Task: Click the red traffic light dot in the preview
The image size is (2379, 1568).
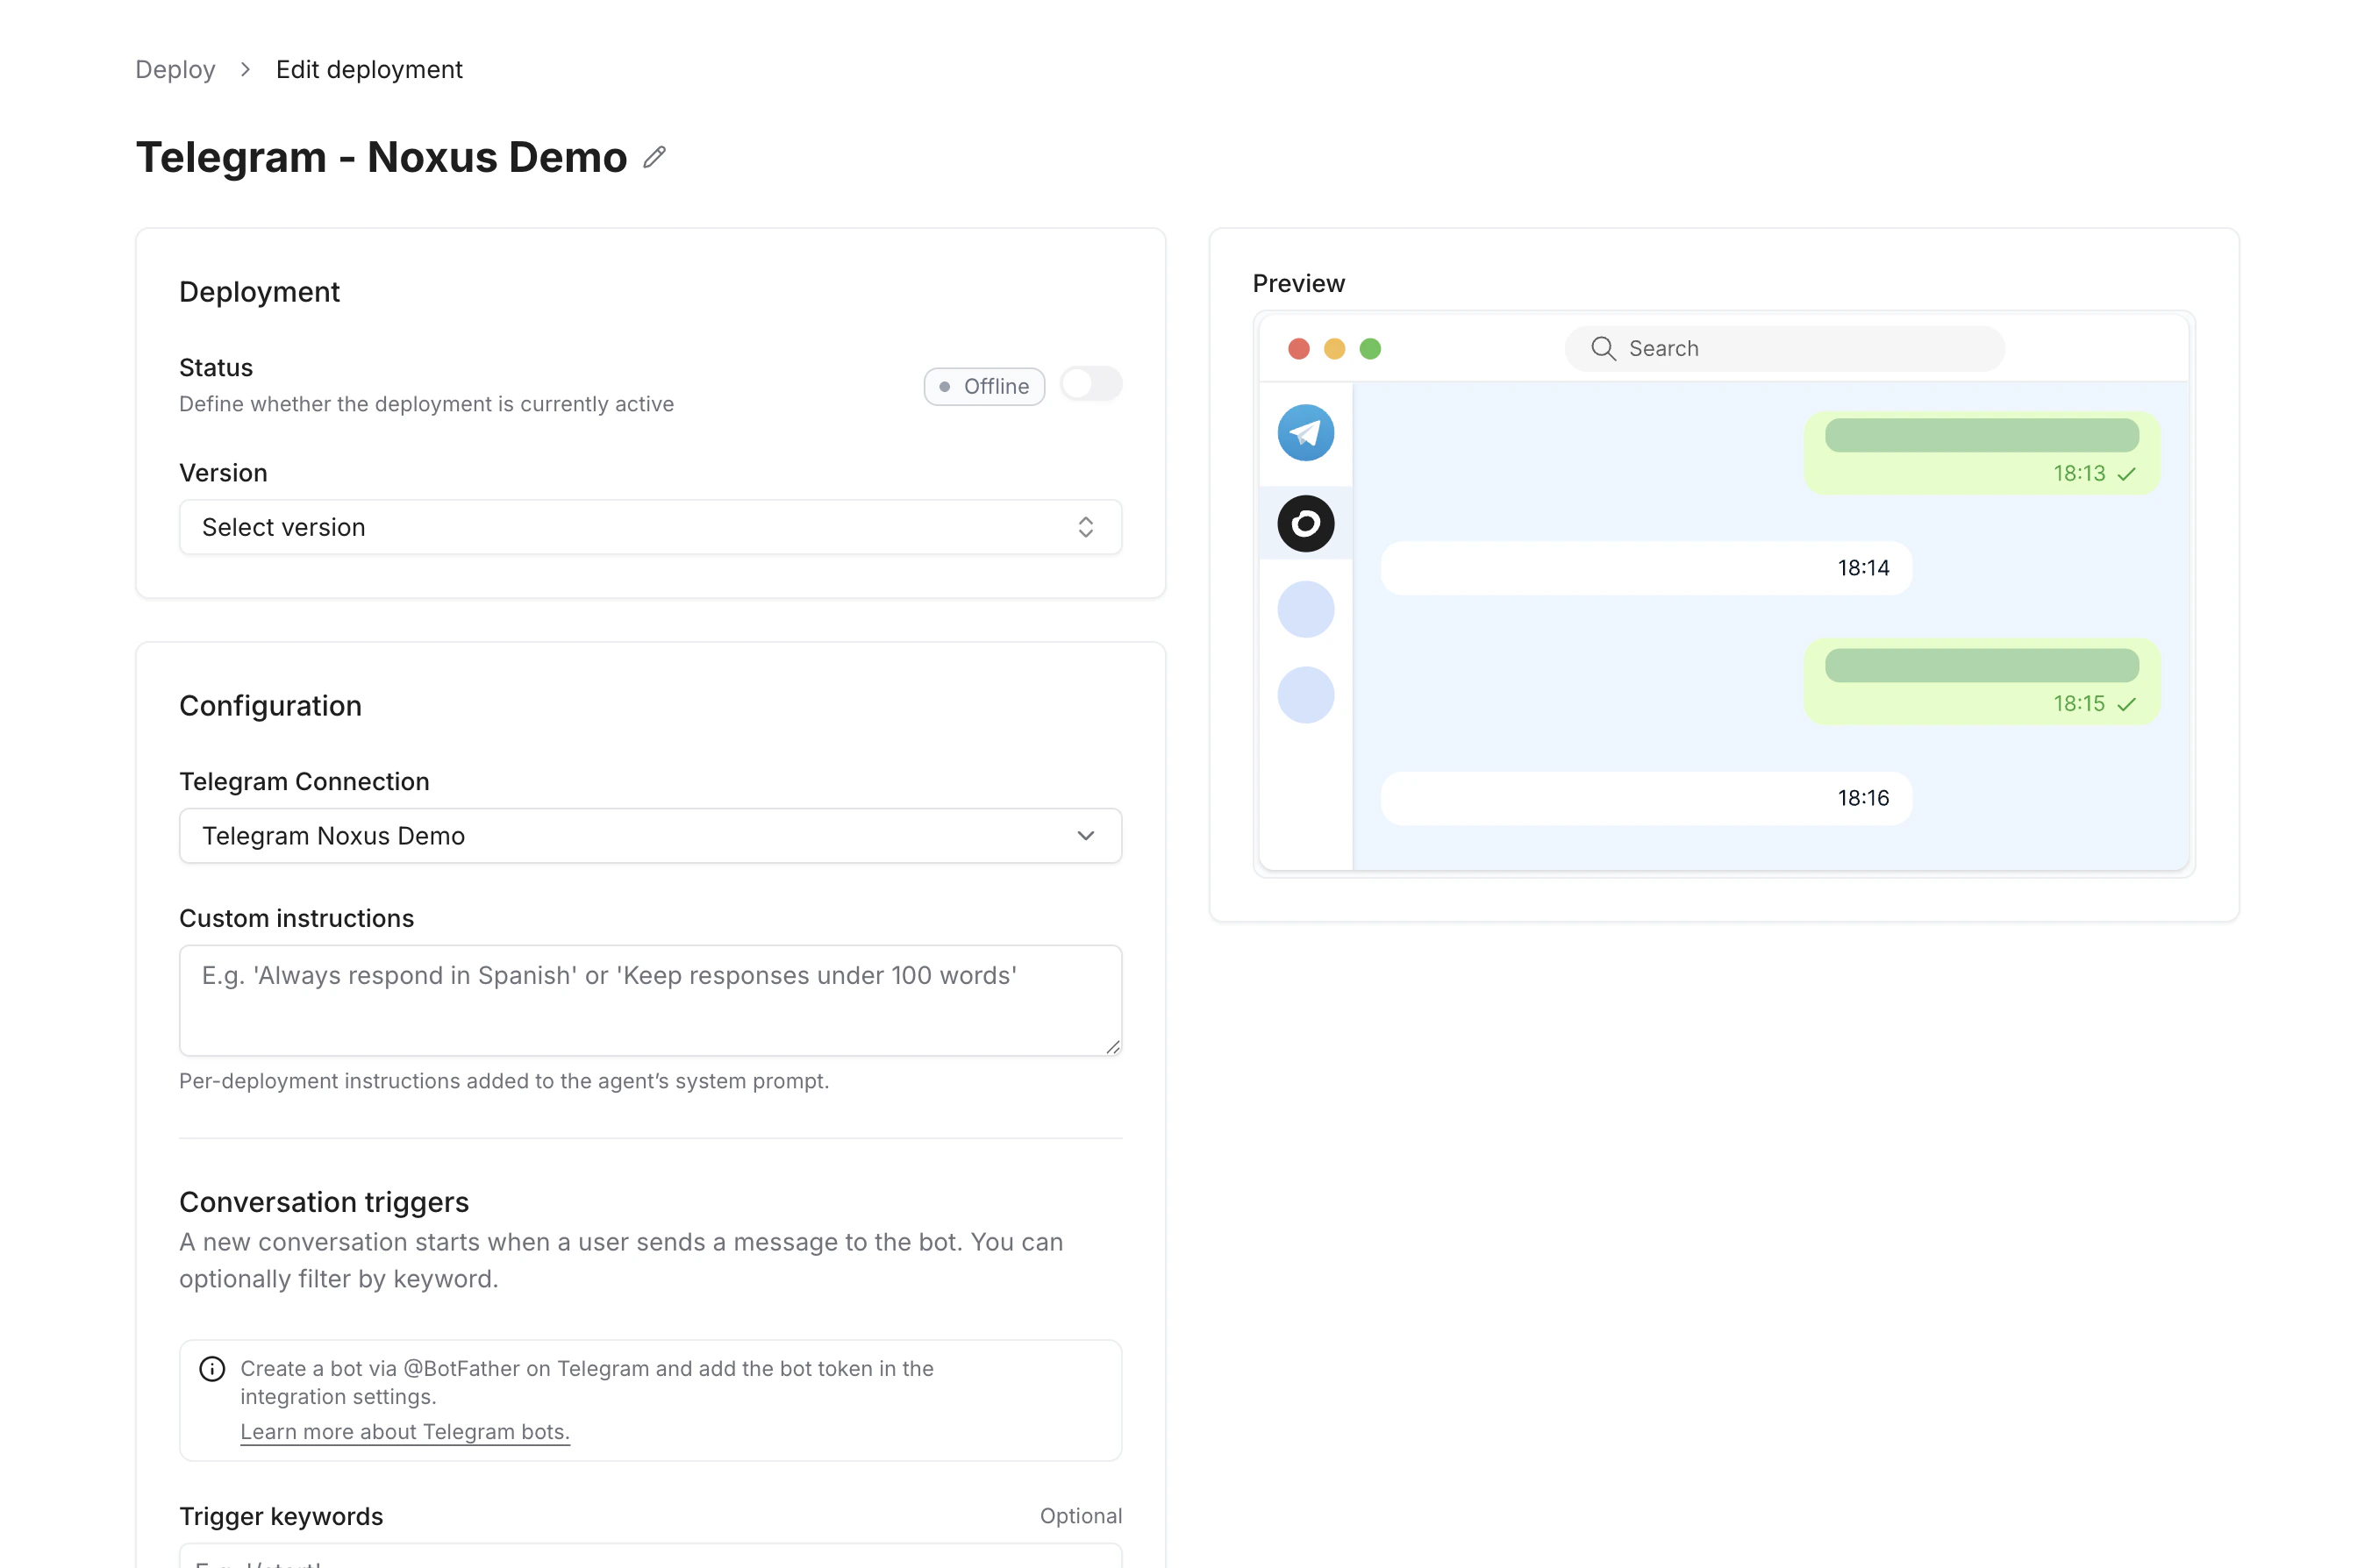Action: click(1299, 349)
